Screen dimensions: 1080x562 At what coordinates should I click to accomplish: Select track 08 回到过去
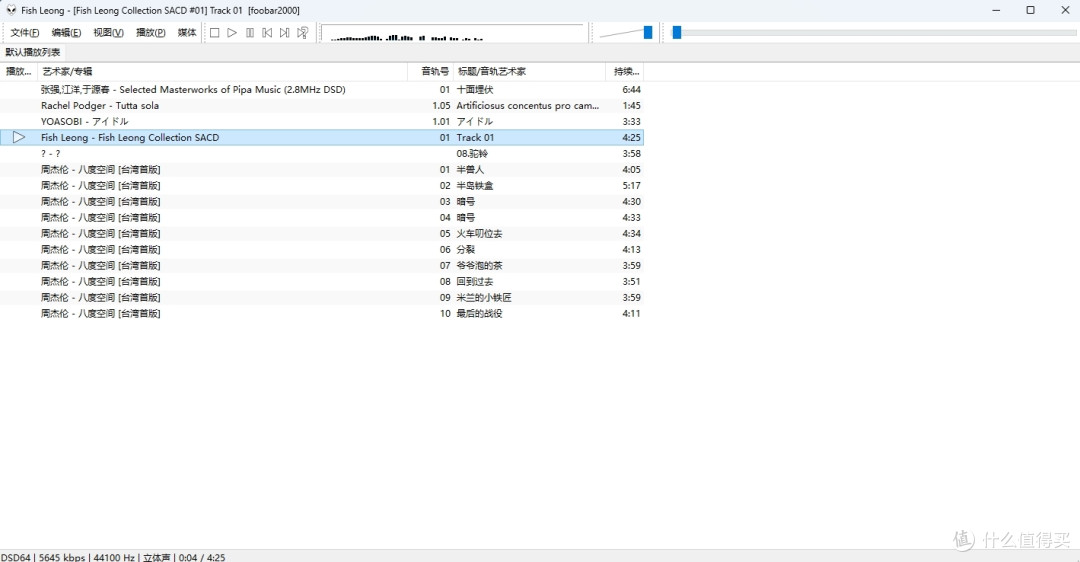point(322,282)
